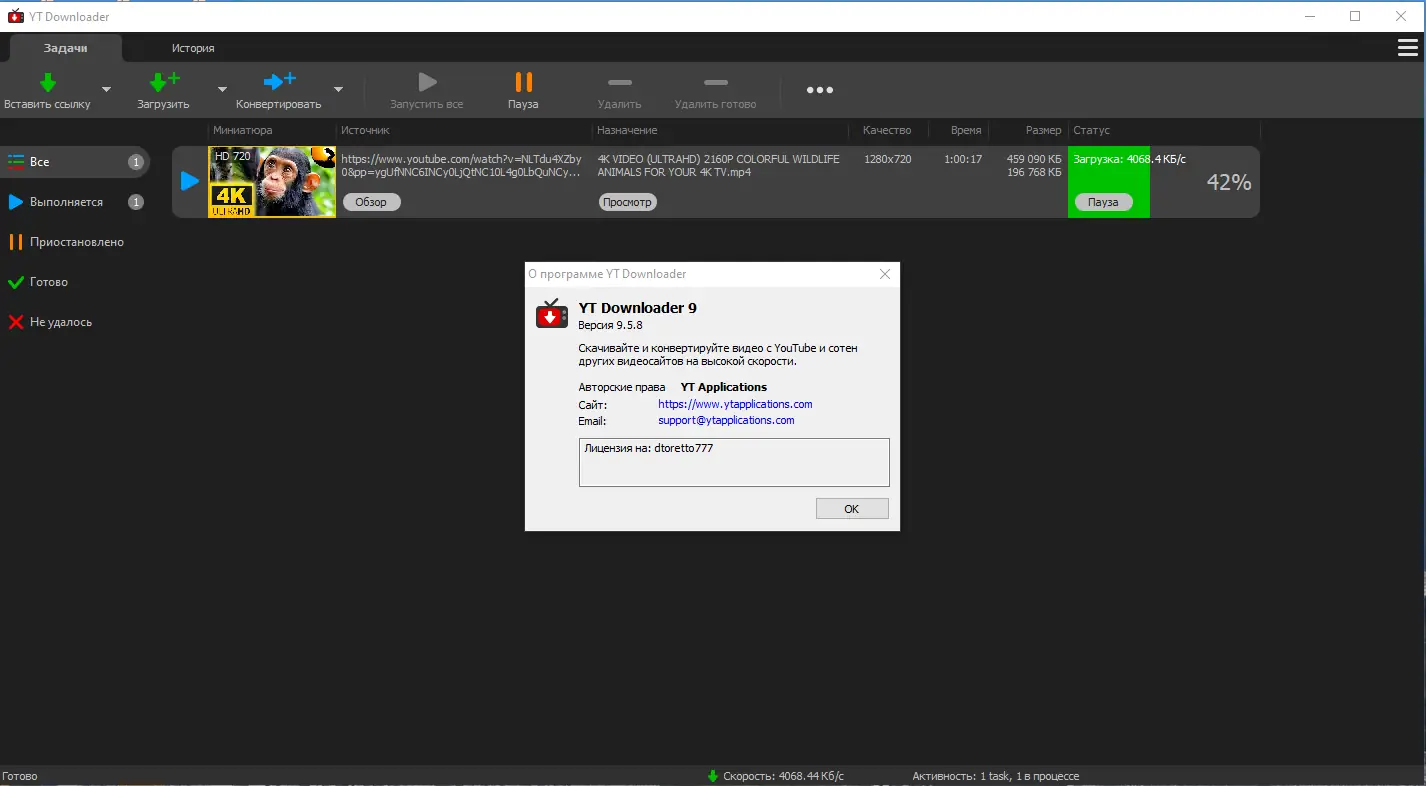
Task: Close the О программе YT Downloader dialog
Action: (885, 274)
